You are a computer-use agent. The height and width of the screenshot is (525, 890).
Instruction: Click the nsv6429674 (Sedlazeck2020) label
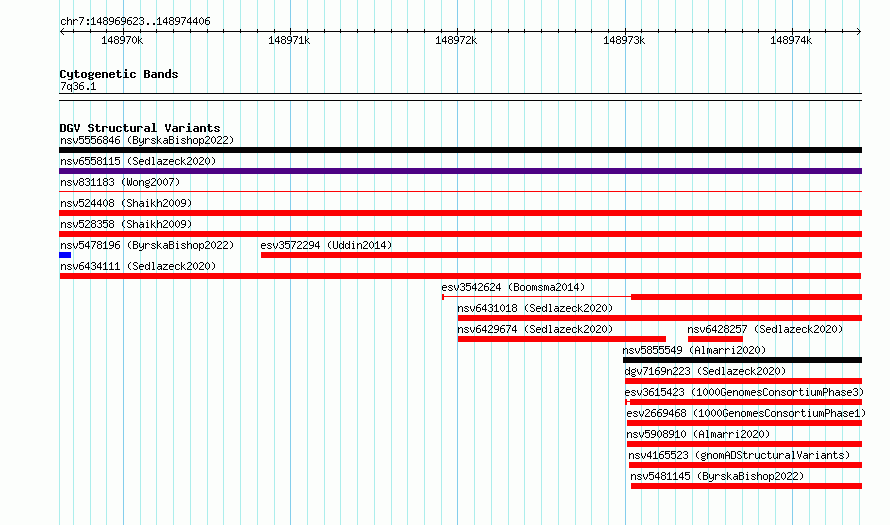[x=535, y=329]
